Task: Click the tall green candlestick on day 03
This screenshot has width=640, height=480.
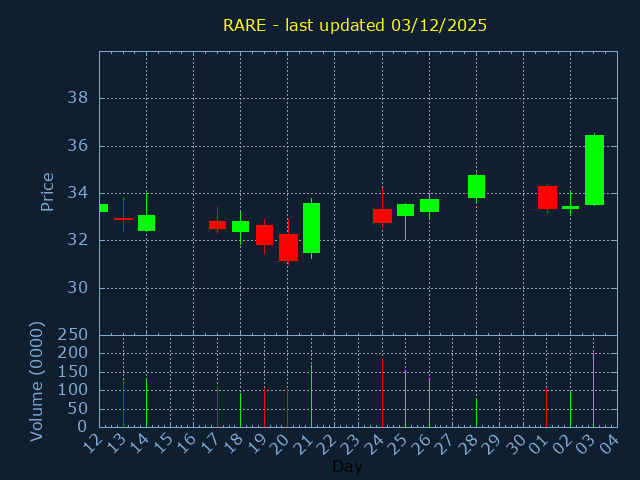Action: point(594,170)
